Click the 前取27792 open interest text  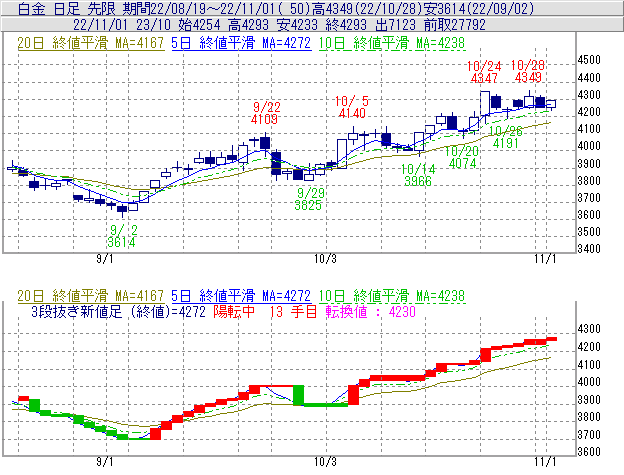pyautogui.click(x=455, y=25)
